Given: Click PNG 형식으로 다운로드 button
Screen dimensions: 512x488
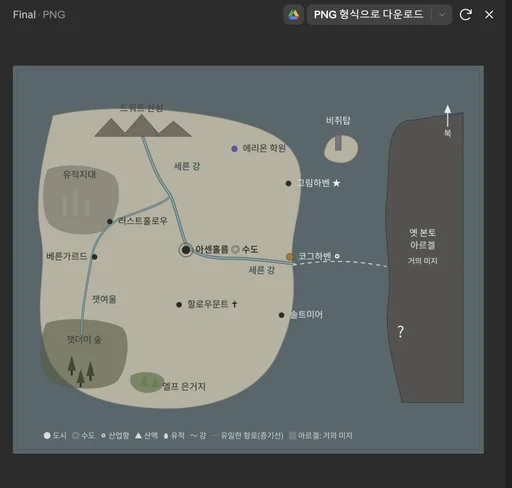Looking at the screenshot, I should (369, 15).
